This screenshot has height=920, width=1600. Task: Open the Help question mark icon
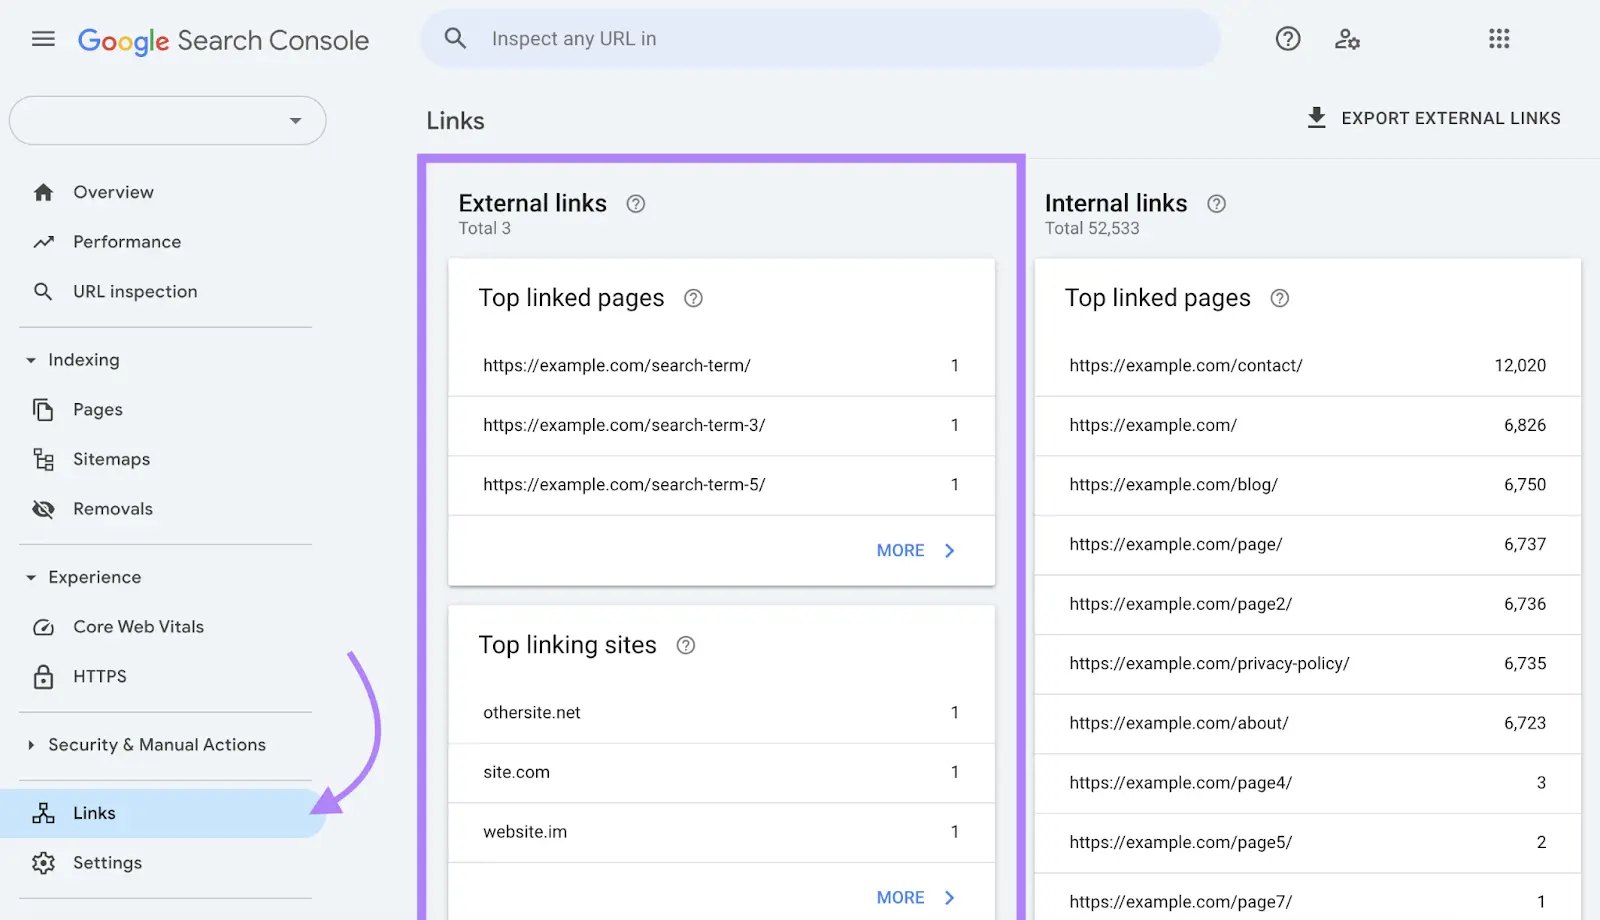pos(1288,39)
